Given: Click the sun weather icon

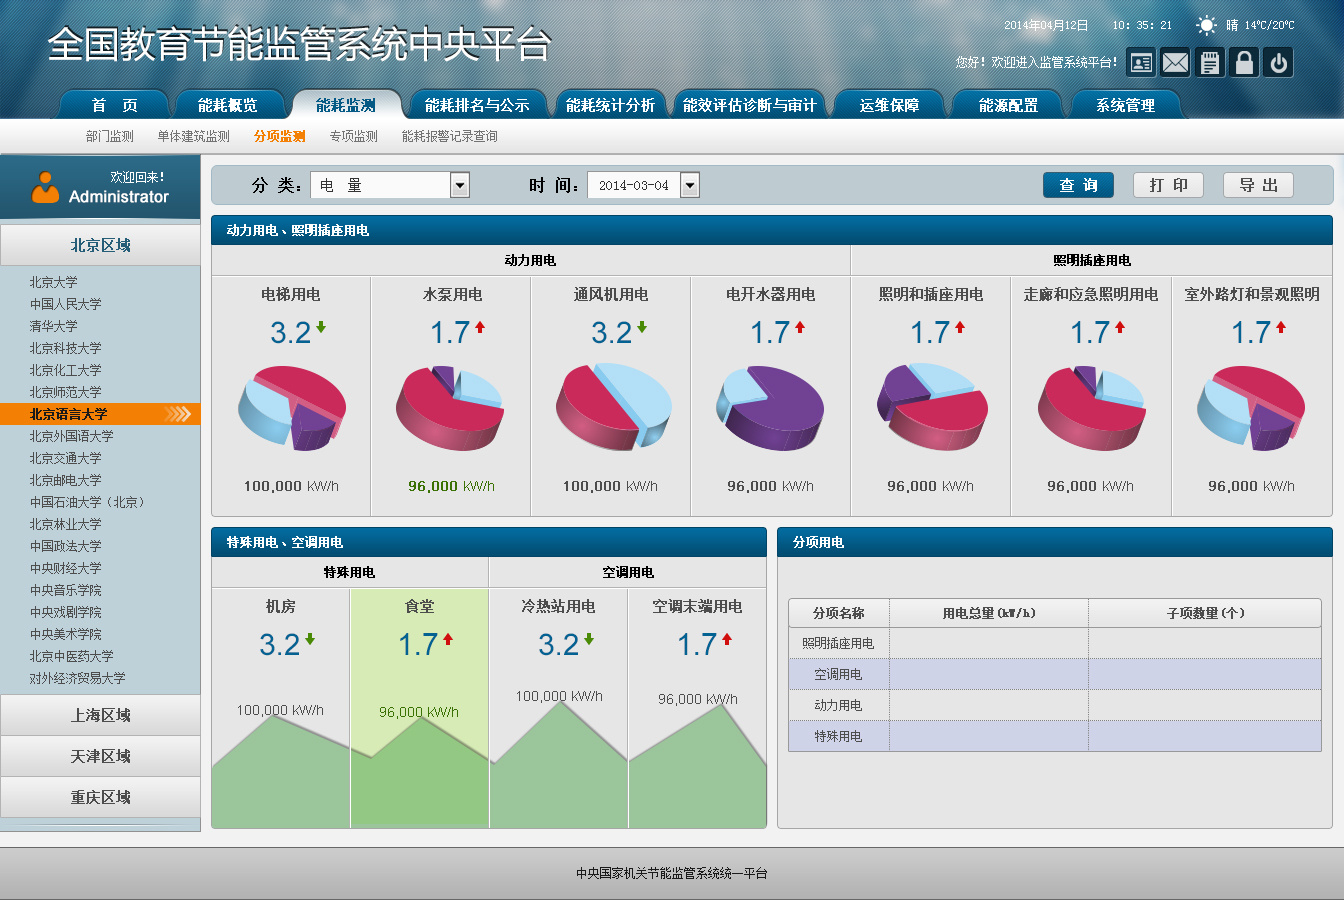Looking at the screenshot, I should [x=1207, y=25].
